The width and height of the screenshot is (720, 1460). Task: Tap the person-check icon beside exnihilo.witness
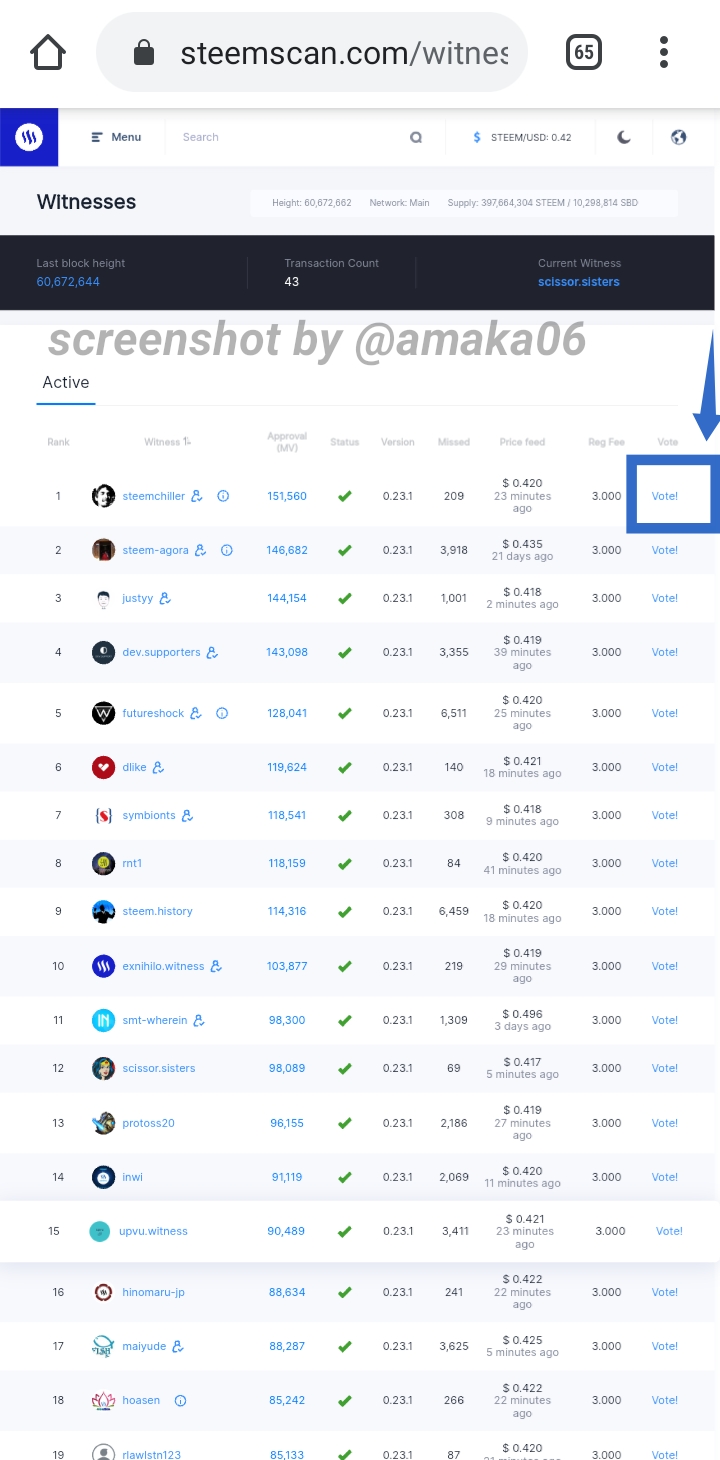point(216,966)
